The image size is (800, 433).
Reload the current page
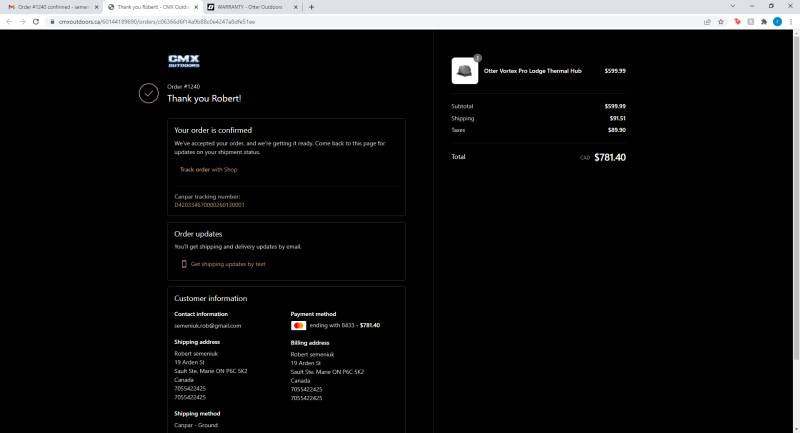pos(36,22)
